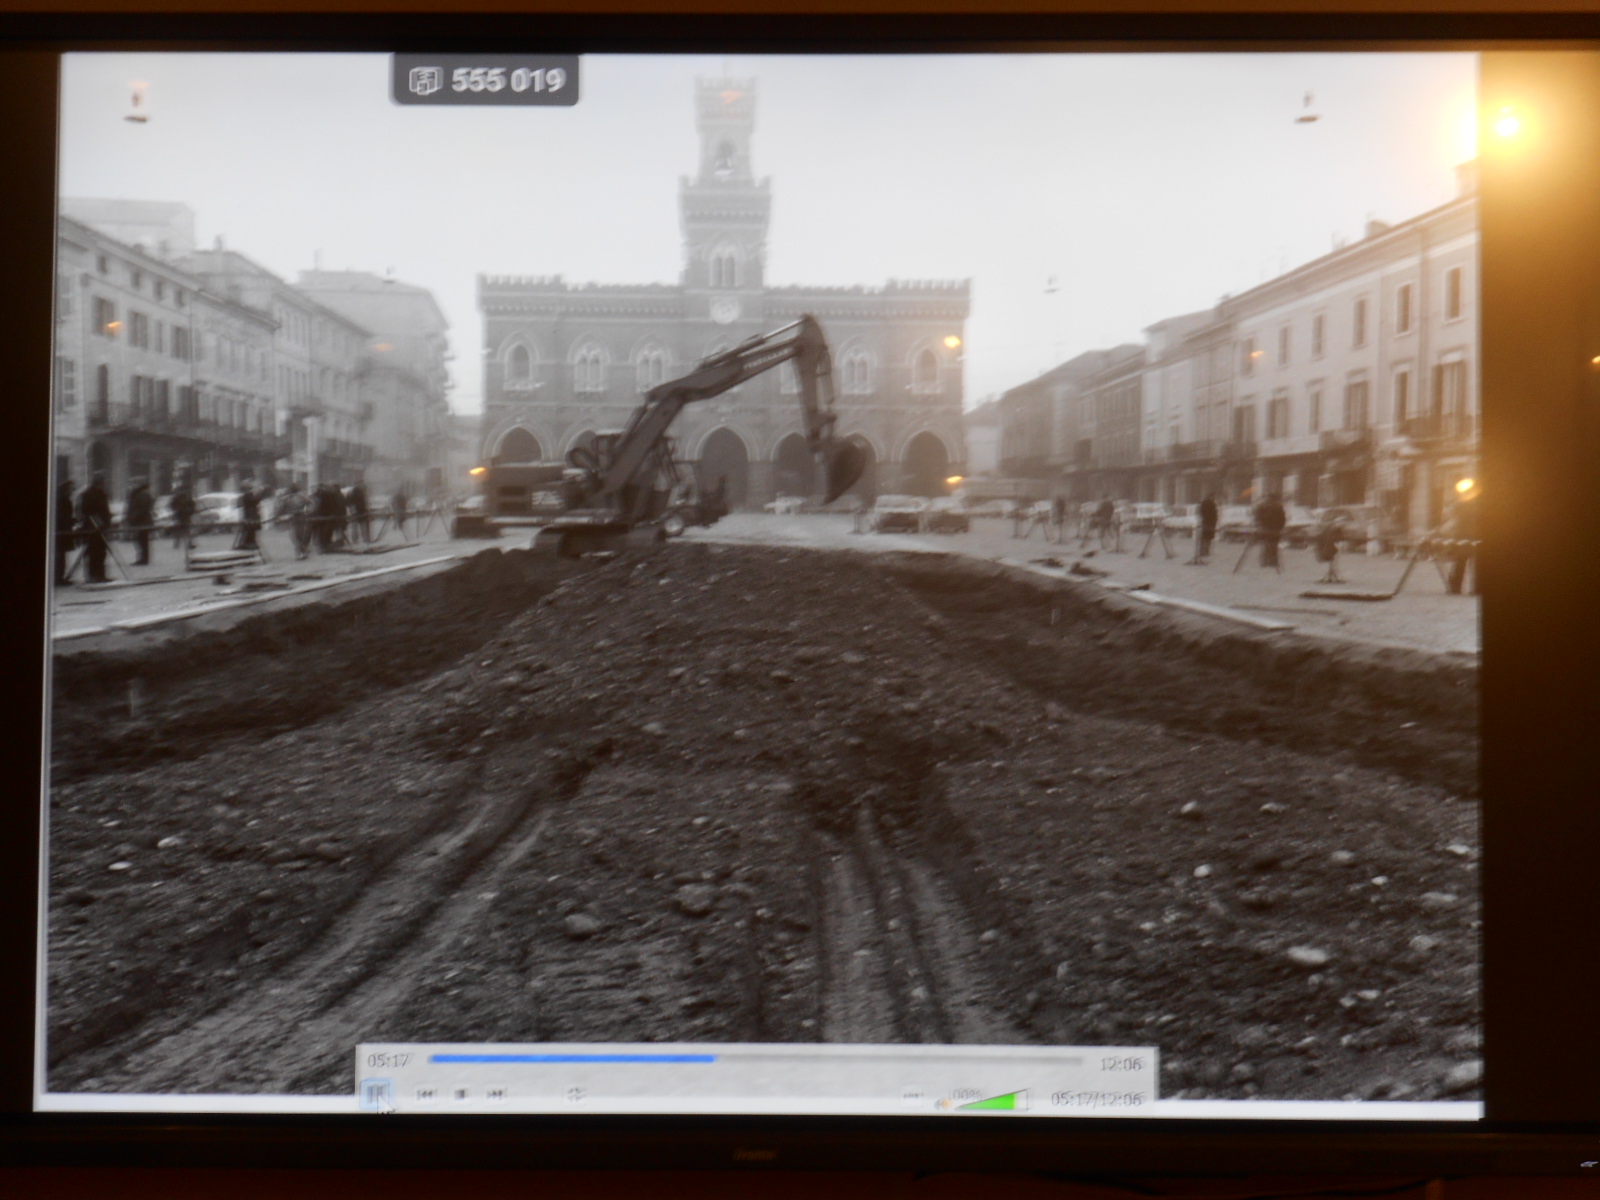1600x1200 pixels.
Task: Skip to the next media item
Action: (496, 1095)
